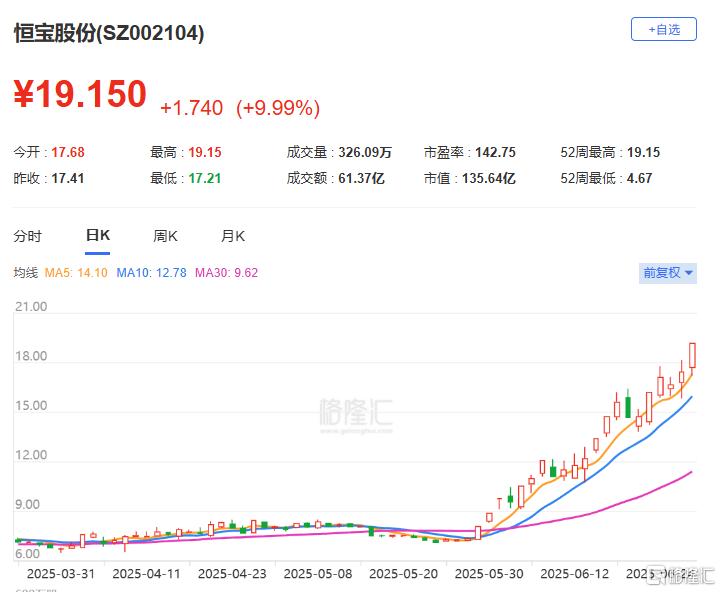The image size is (721, 592).
Task: Click the 18.00 price axis label
Action: pos(31,356)
